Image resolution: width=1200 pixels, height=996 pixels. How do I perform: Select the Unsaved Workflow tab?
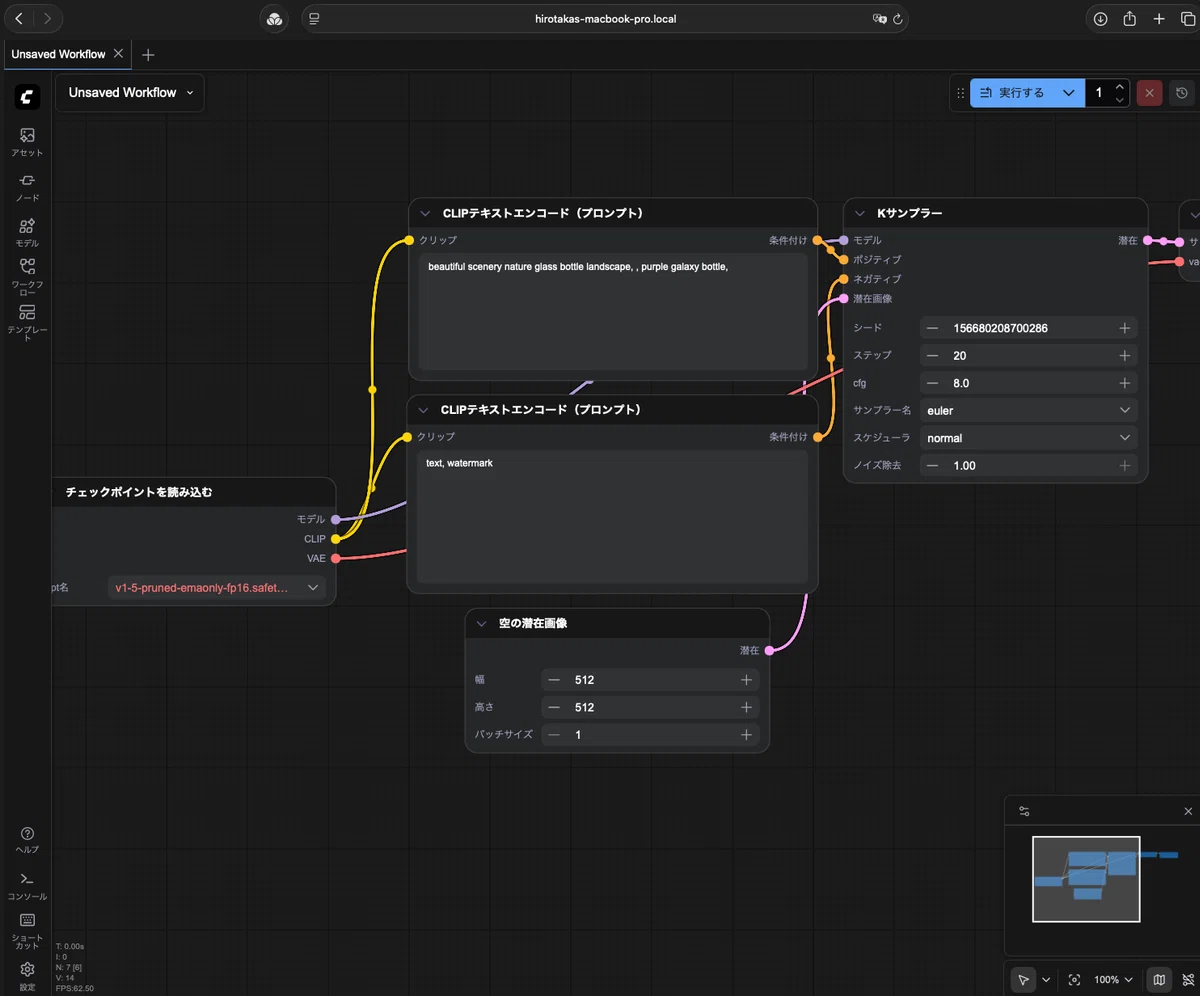(58, 54)
